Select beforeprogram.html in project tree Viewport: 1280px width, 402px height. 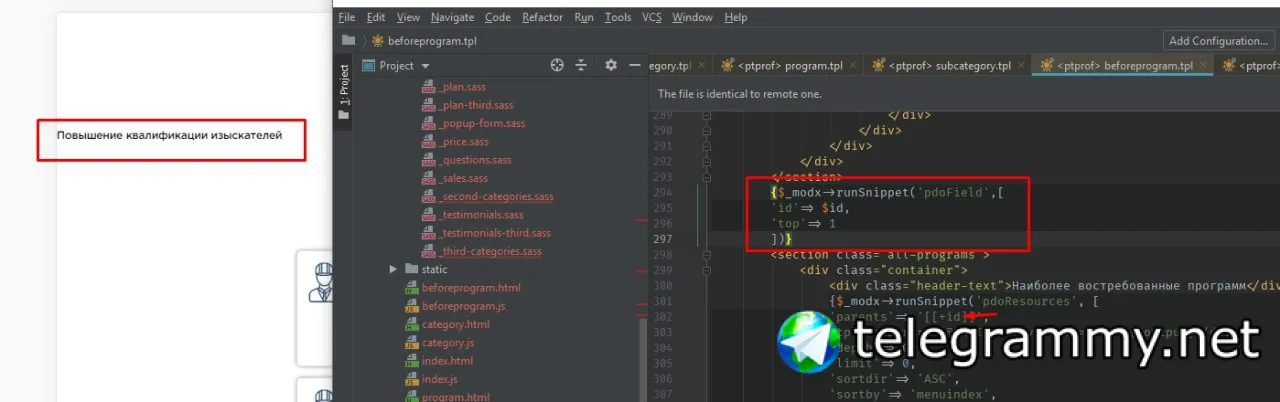(471, 288)
